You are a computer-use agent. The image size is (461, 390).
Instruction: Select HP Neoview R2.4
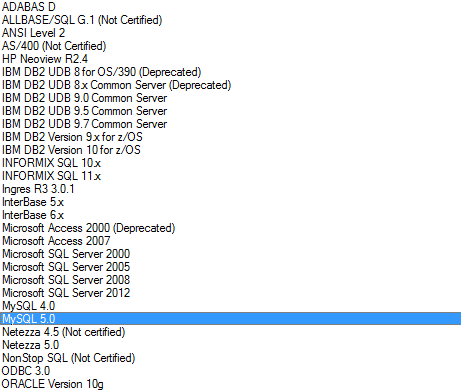pos(45,59)
